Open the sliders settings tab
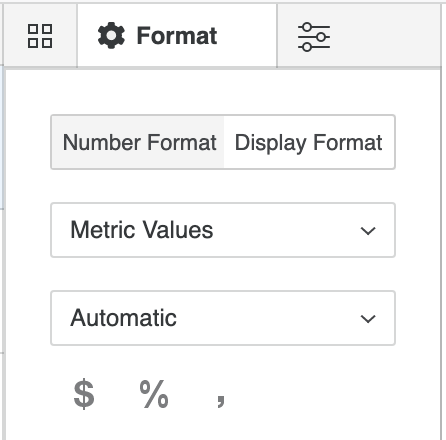 click(x=314, y=37)
